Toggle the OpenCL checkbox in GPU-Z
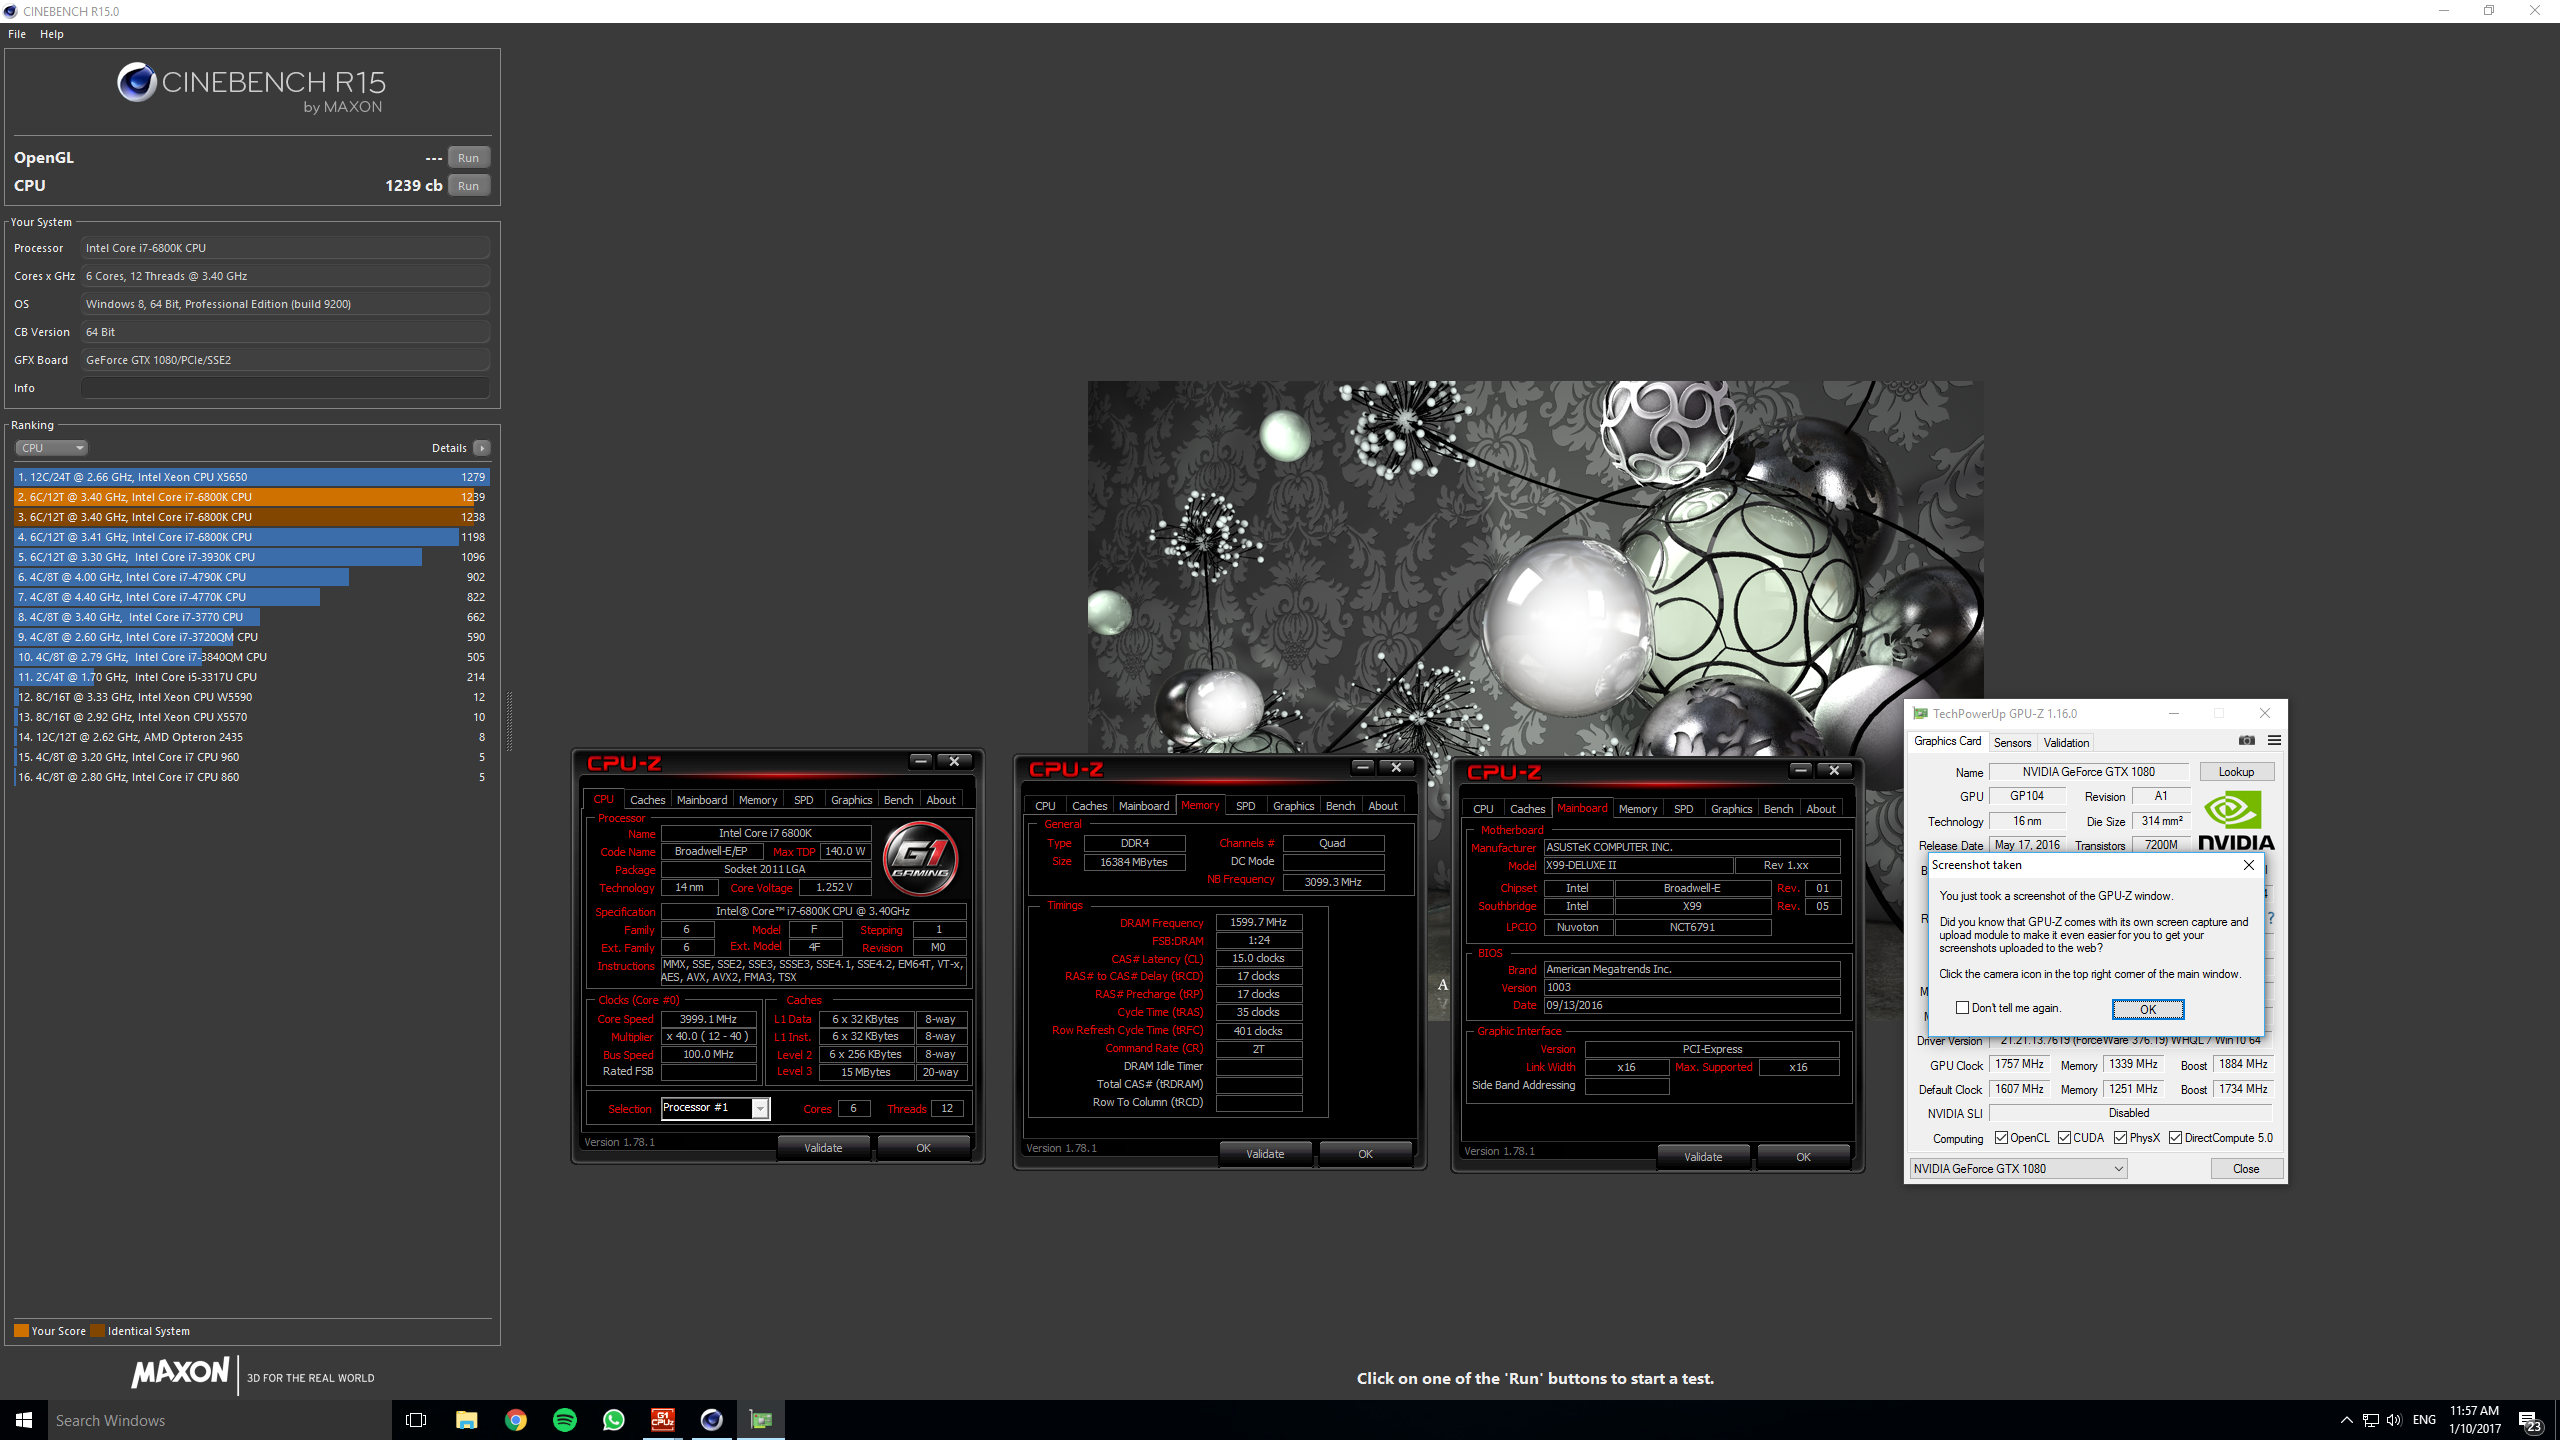 pyautogui.click(x=2001, y=1138)
